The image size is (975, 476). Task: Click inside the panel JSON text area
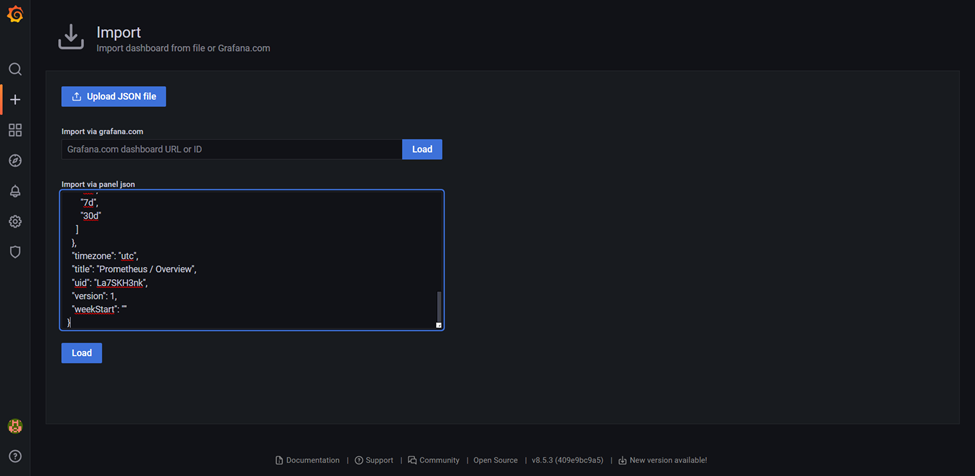tap(252, 260)
